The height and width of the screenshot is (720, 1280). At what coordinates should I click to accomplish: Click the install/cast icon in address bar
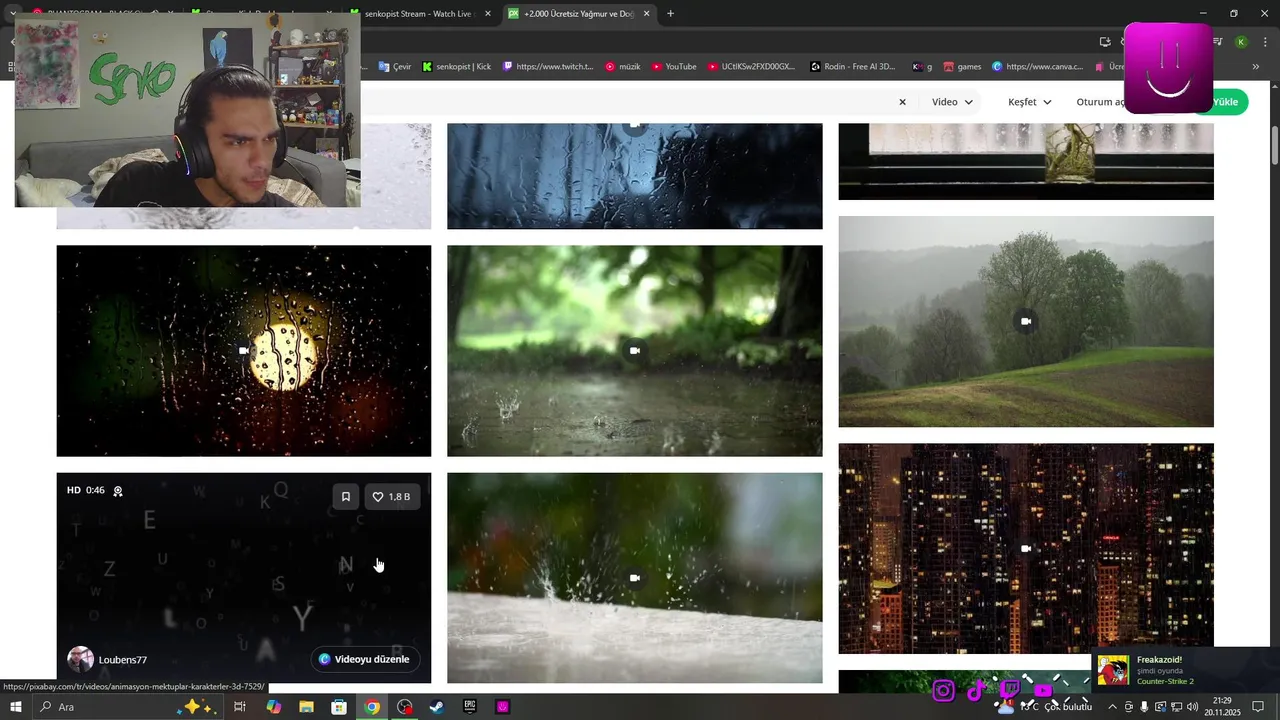coord(1105,42)
